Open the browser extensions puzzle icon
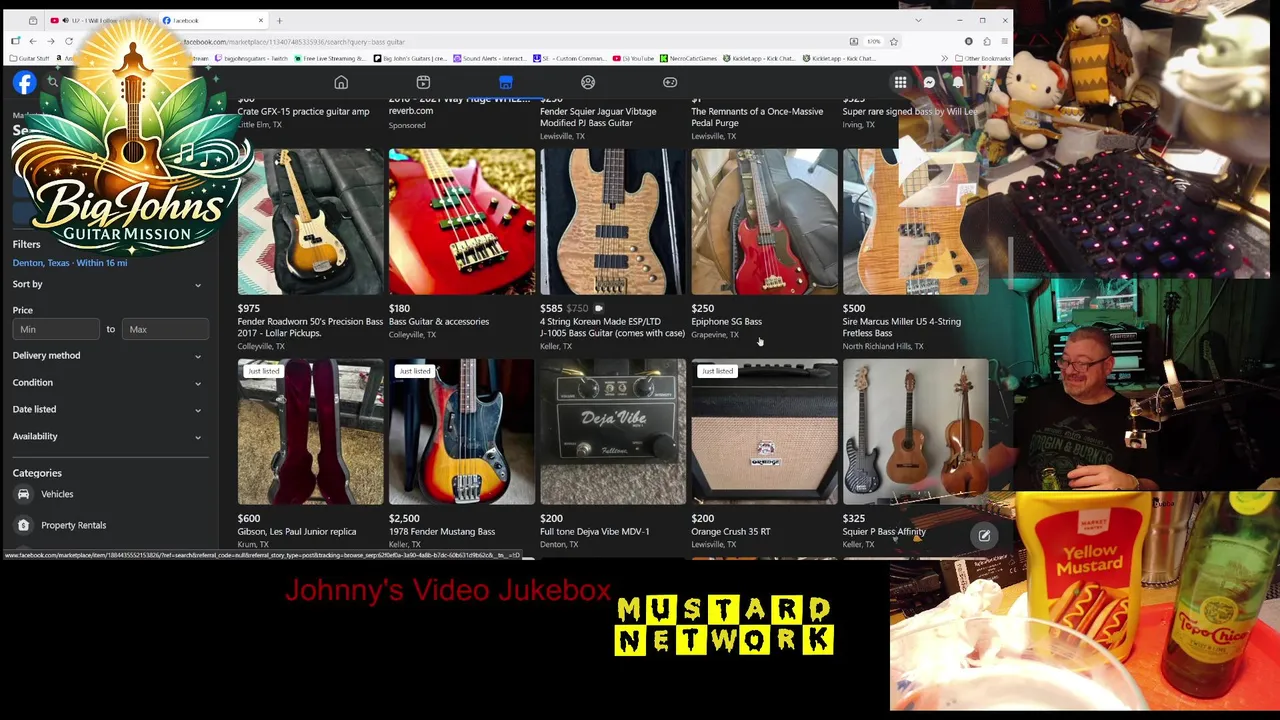 tap(987, 42)
